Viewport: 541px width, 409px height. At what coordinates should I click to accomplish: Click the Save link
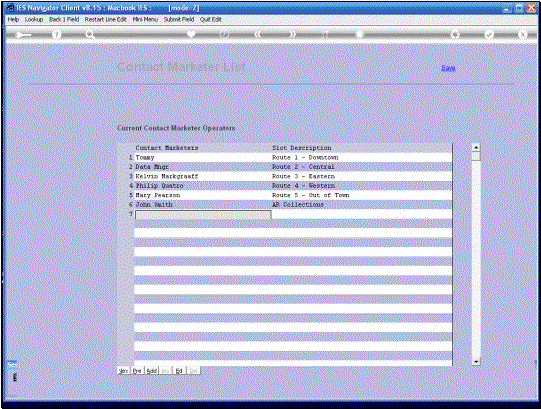click(448, 68)
